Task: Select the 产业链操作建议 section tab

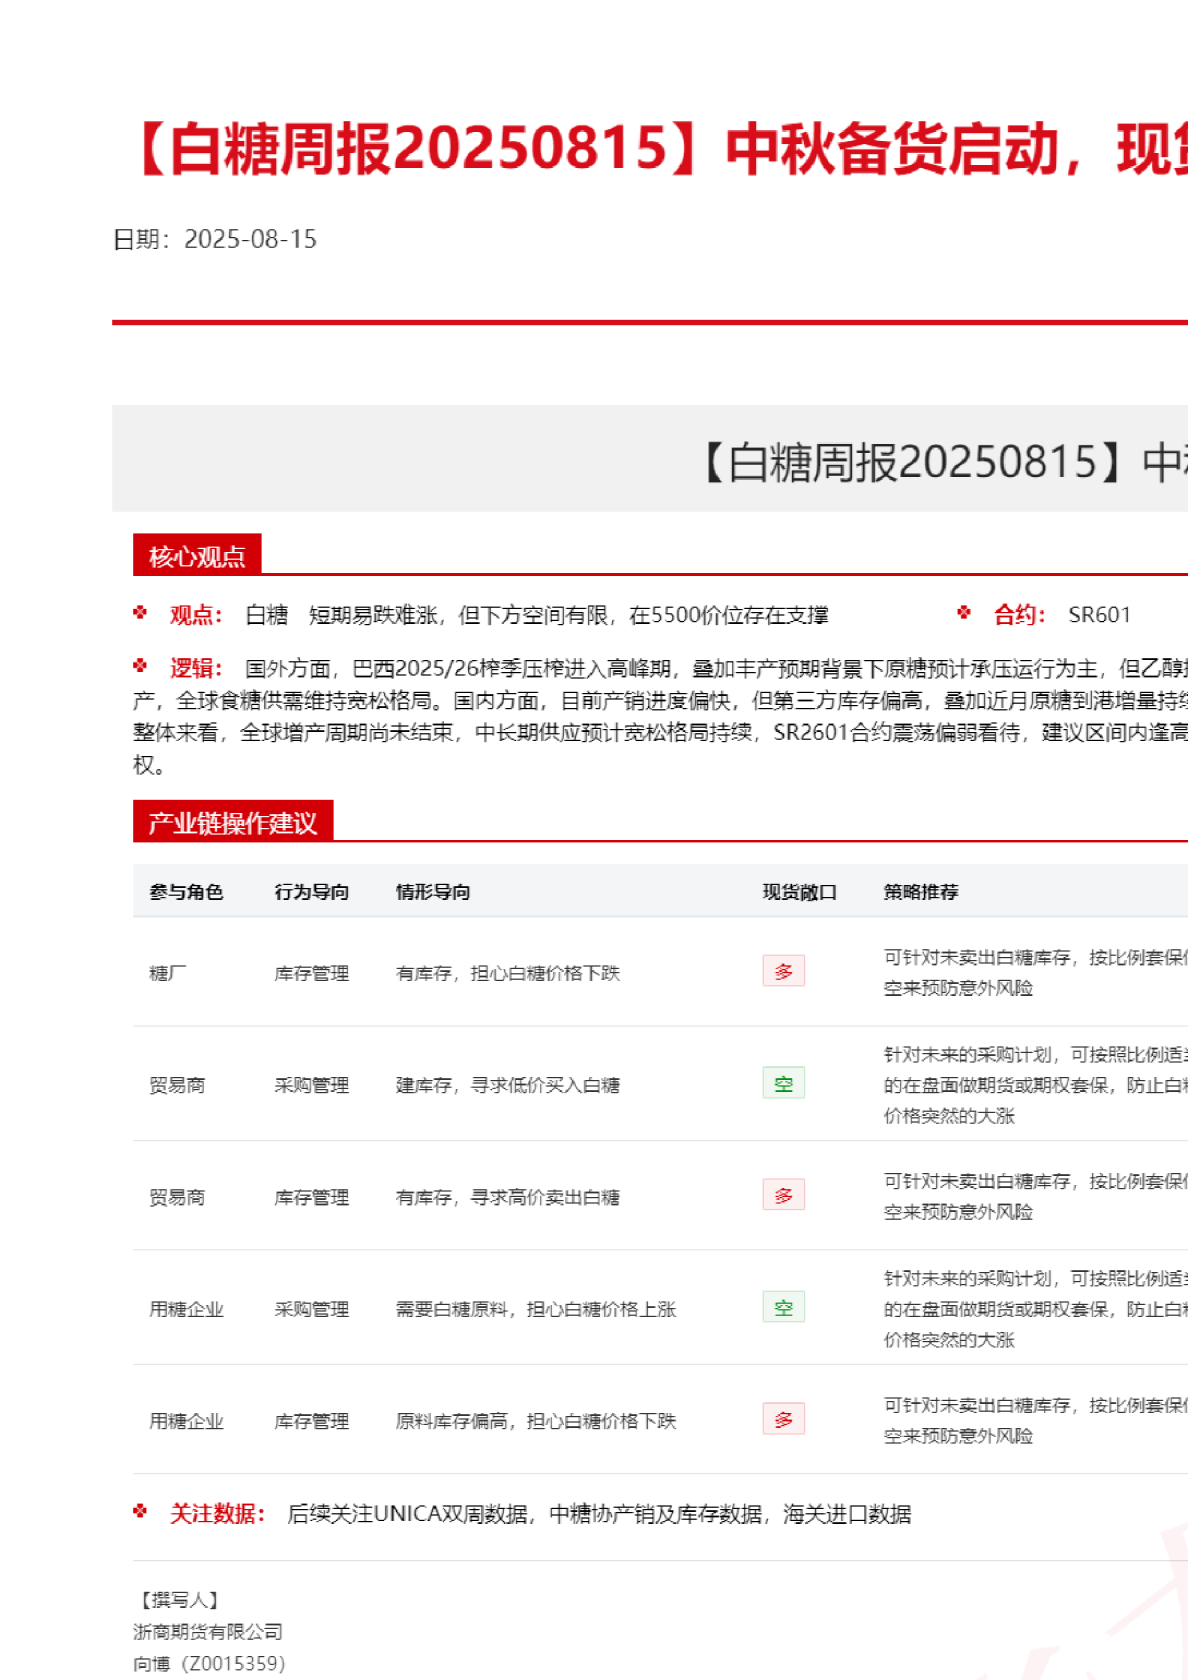Action: tap(233, 822)
